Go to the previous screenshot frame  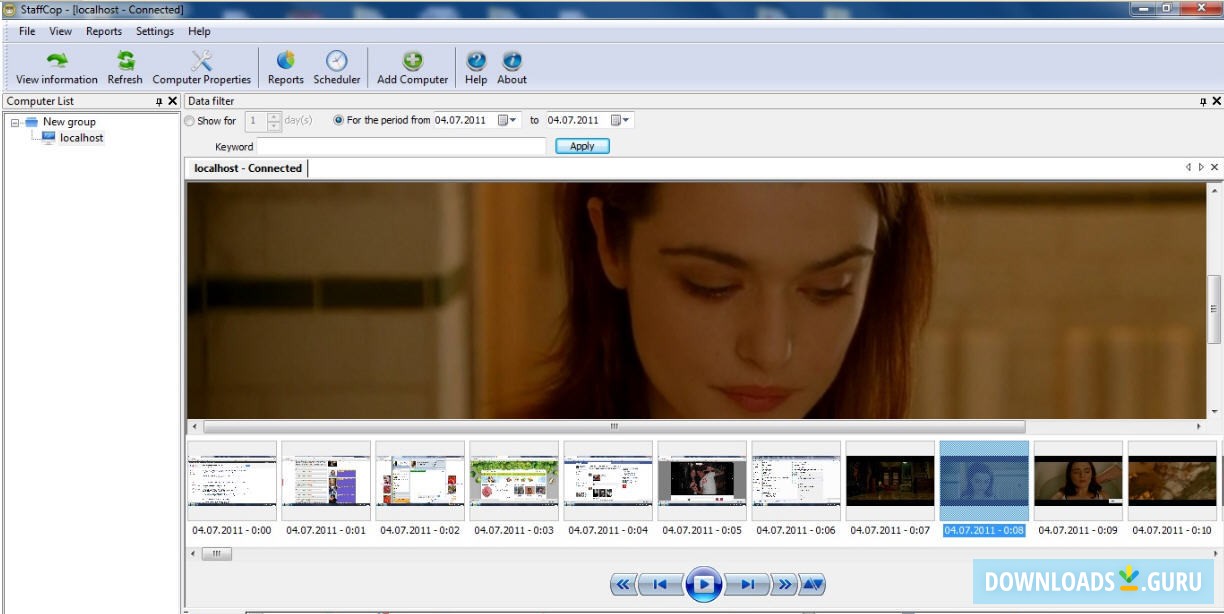tap(660, 584)
